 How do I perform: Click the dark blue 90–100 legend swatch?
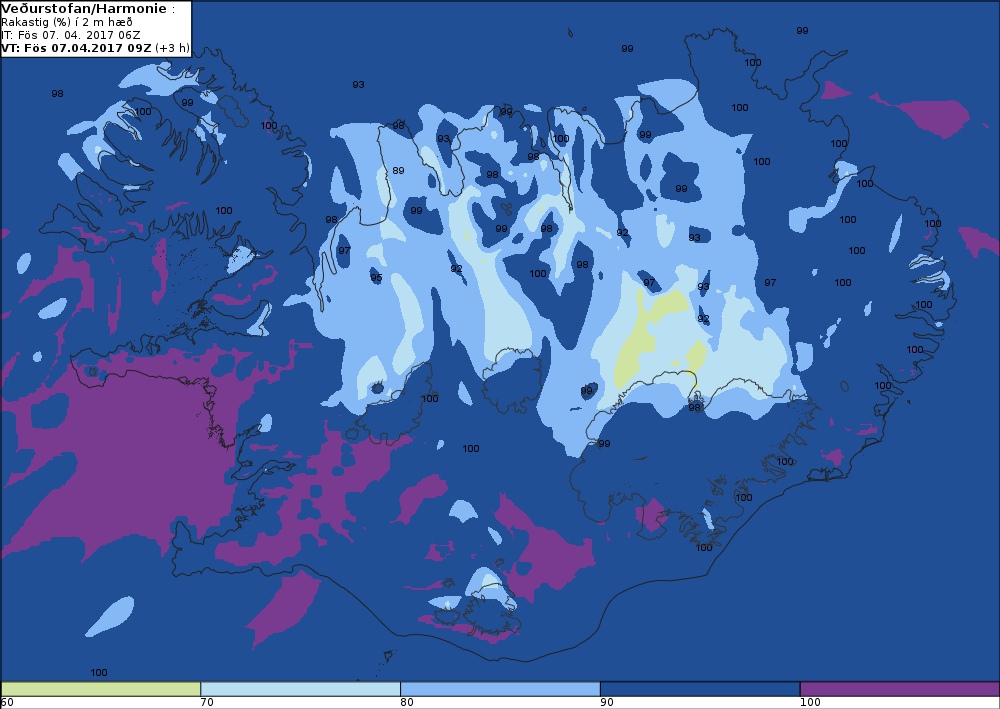tap(700, 689)
